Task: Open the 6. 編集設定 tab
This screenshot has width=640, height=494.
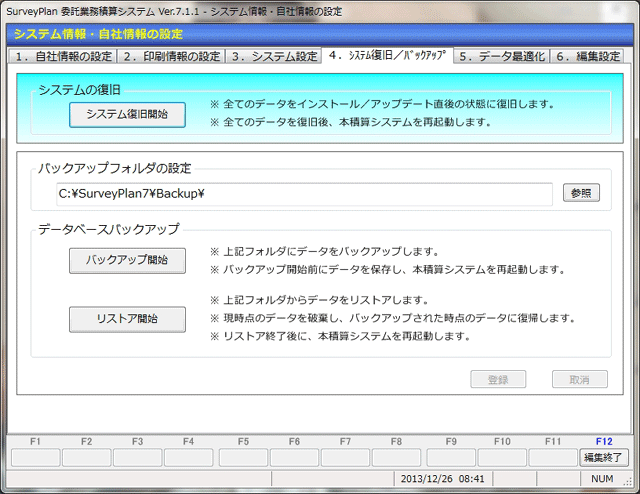Action: click(588, 56)
